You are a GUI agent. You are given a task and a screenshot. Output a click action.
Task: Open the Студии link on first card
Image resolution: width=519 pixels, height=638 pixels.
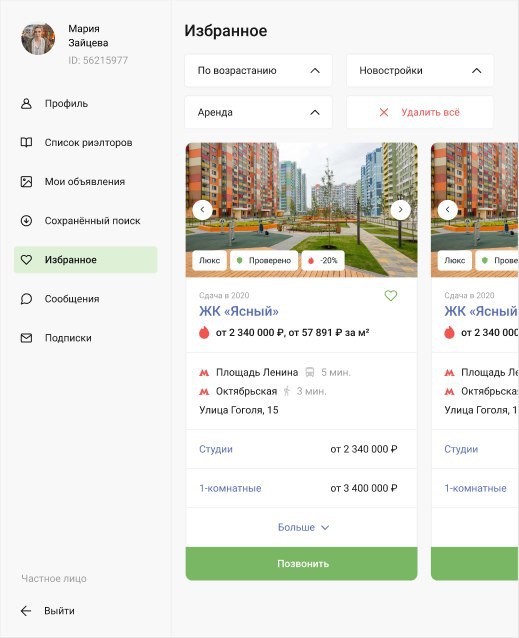pyautogui.click(x=216, y=449)
